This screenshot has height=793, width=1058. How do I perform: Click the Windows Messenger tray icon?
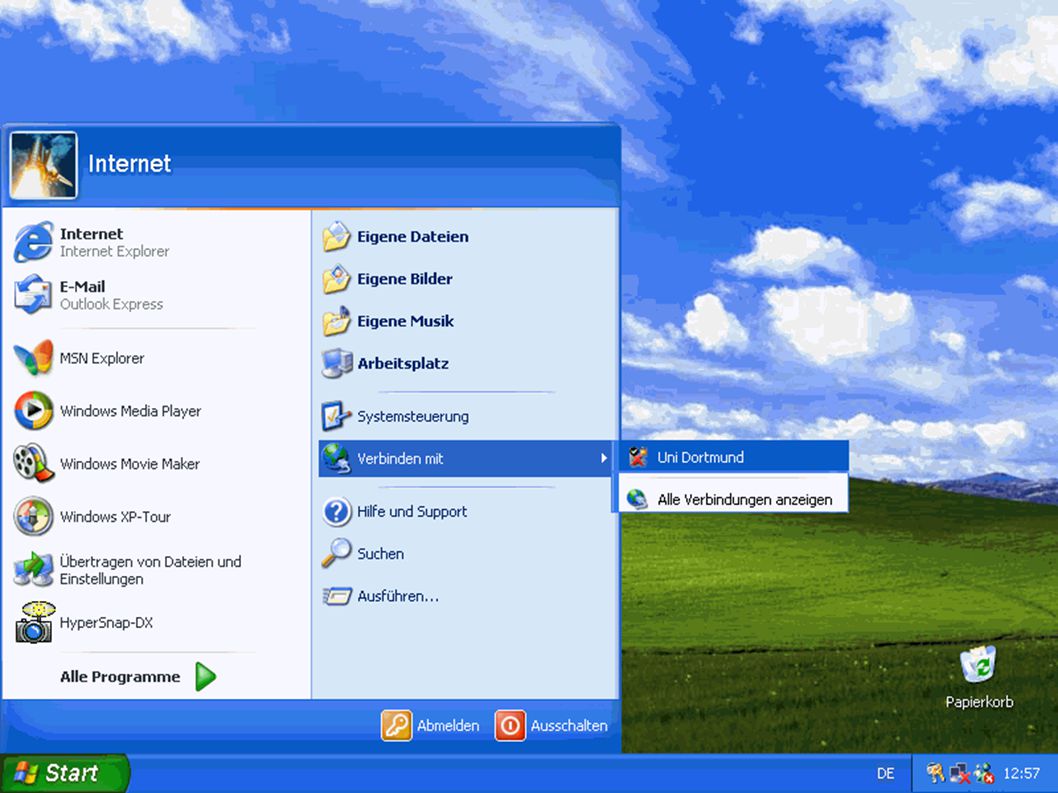coord(984,773)
